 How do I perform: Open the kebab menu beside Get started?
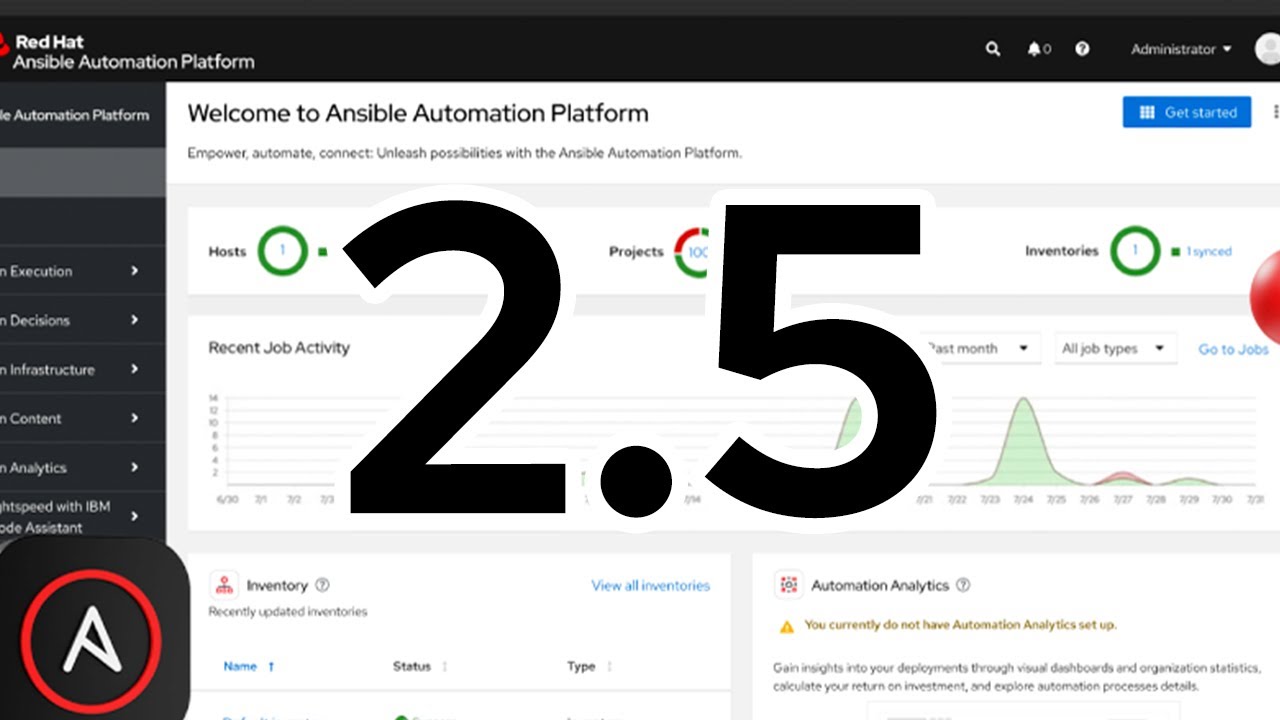coord(1275,112)
